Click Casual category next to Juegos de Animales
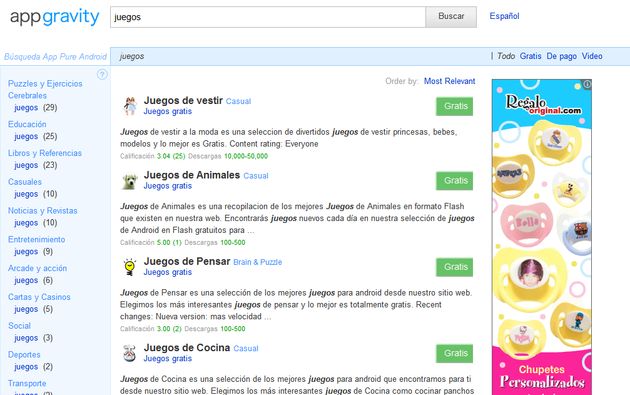The width and height of the screenshot is (630, 395). click(x=256, y=176)
